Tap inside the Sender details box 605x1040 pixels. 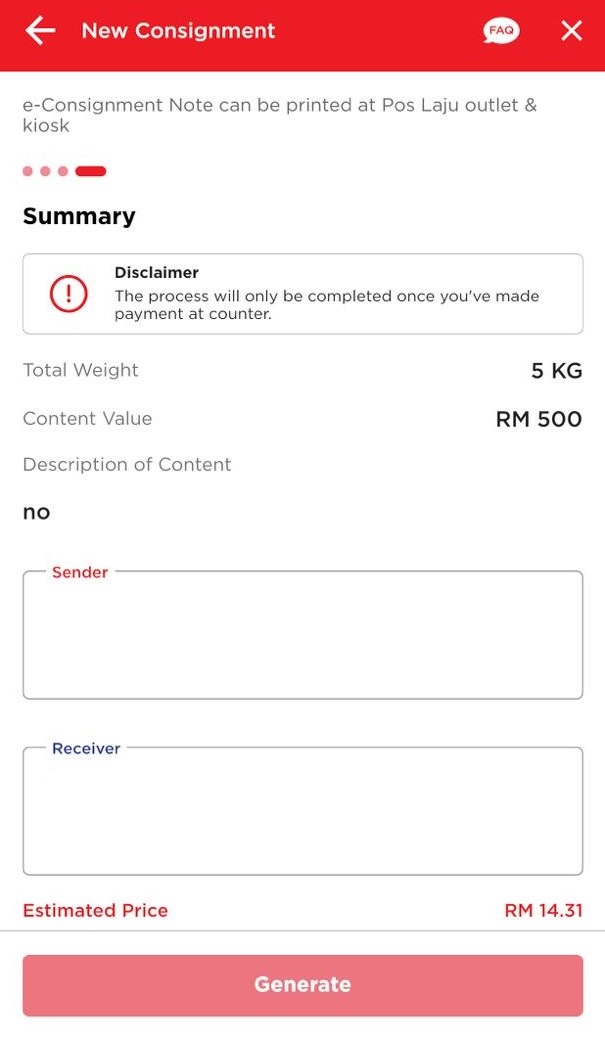tap(302, 636)
